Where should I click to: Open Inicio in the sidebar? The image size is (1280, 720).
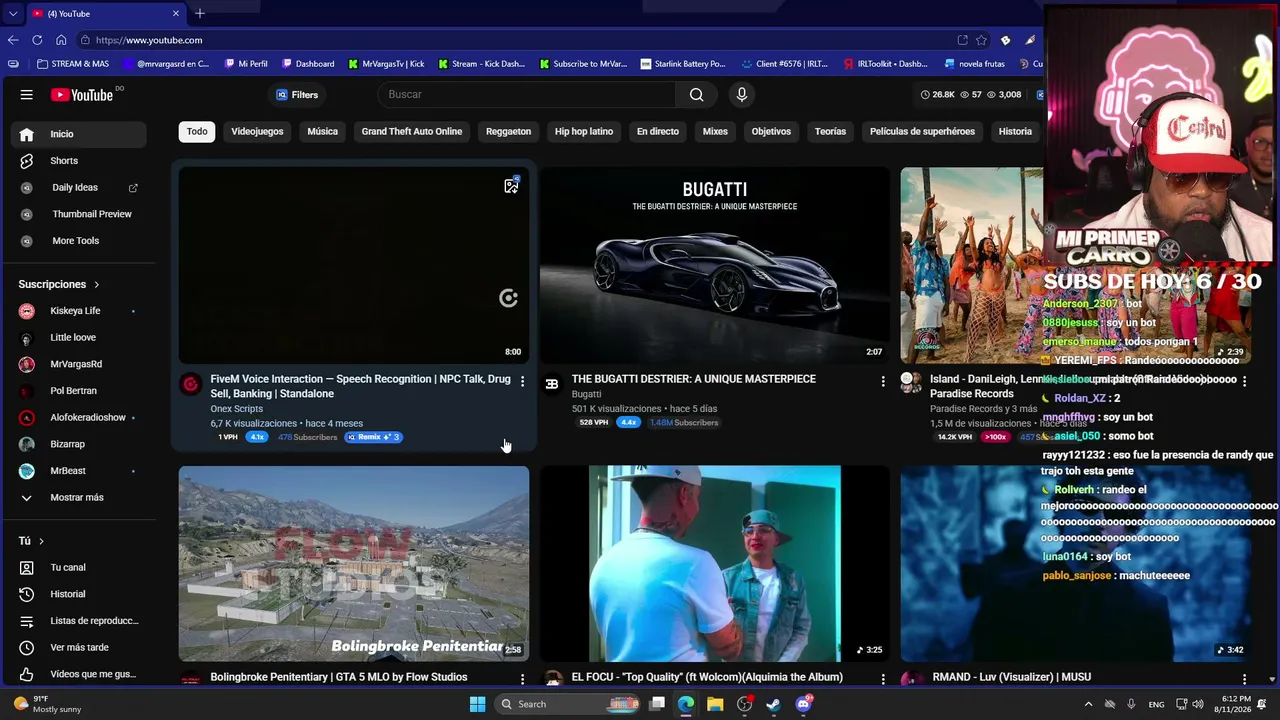click(x=79, y=134)
